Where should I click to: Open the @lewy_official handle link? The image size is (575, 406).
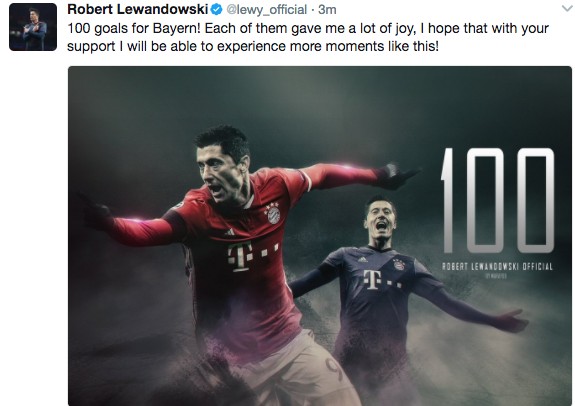click(266, 10)
